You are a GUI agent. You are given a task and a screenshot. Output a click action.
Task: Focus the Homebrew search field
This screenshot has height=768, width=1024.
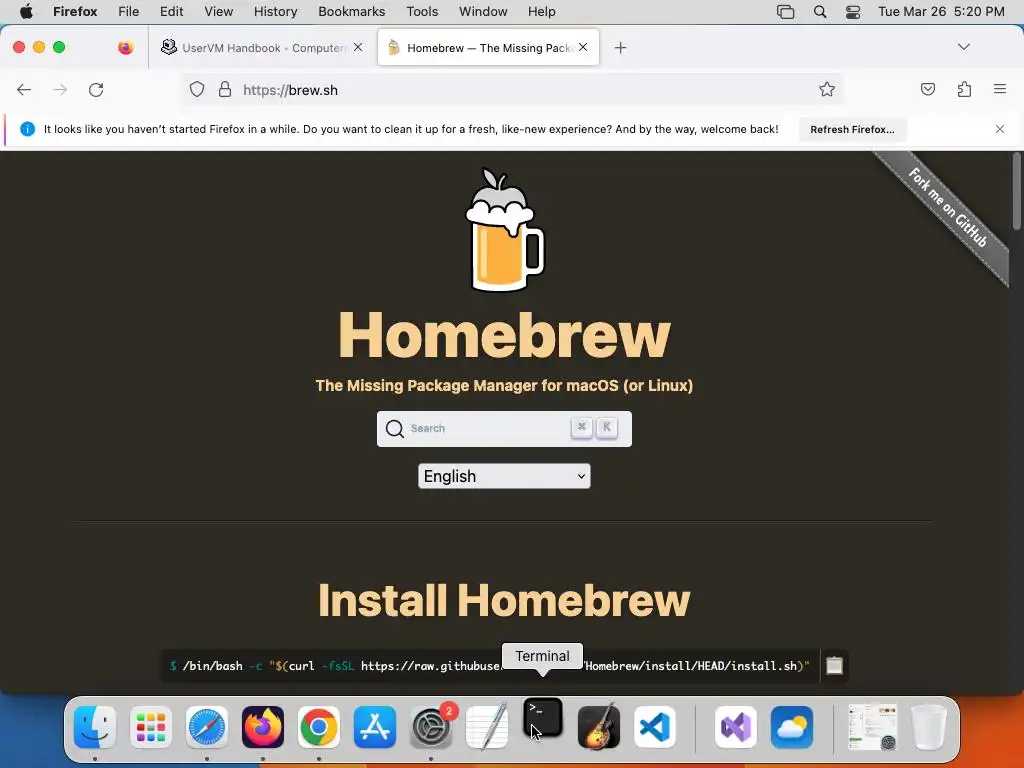pyautogui.click(x=504, y=429)
